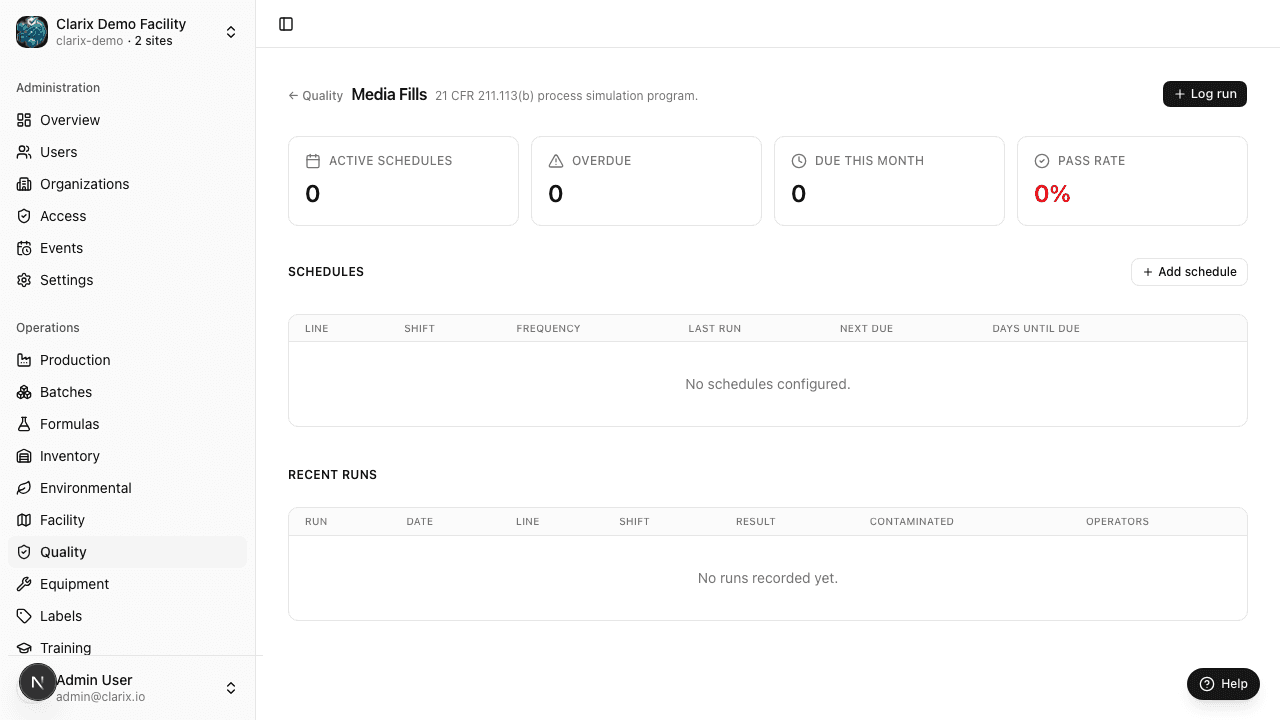Viewport: 1280px width, 720px height.
Task: Select the Overdue stat card
Action: click(x=646, y=181)
